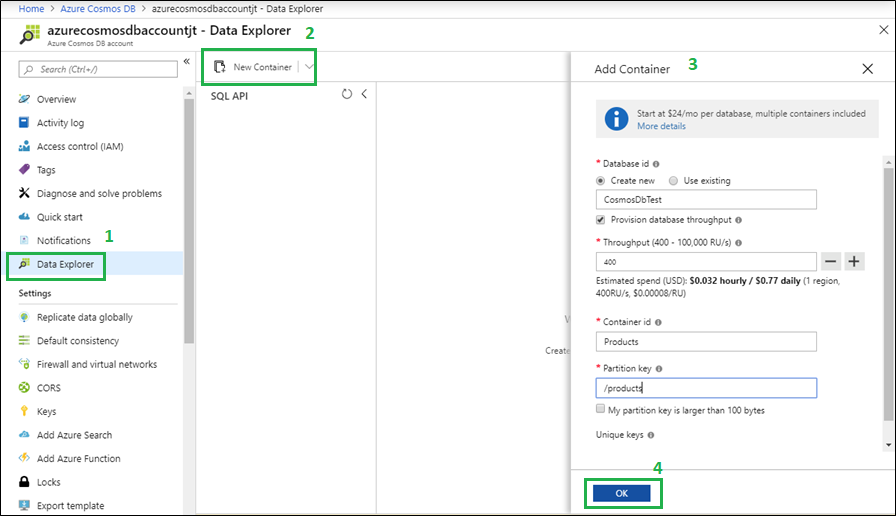Refresh the SQL API tree
The image size is (896, 516).
pos(347,94)
